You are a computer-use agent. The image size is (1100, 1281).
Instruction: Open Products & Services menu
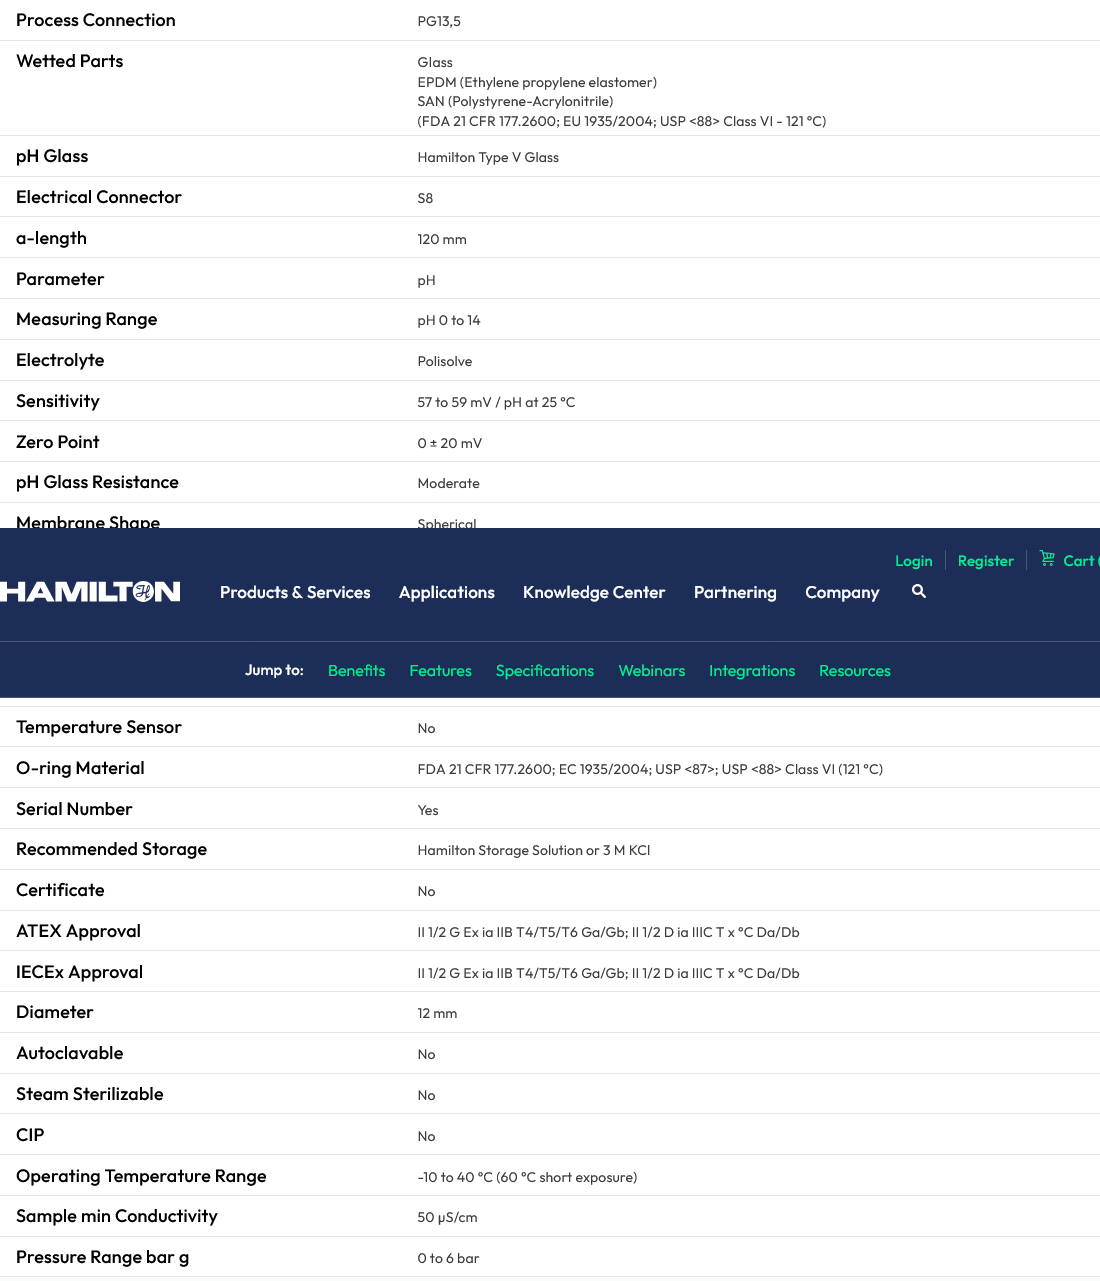pos(295,592)
